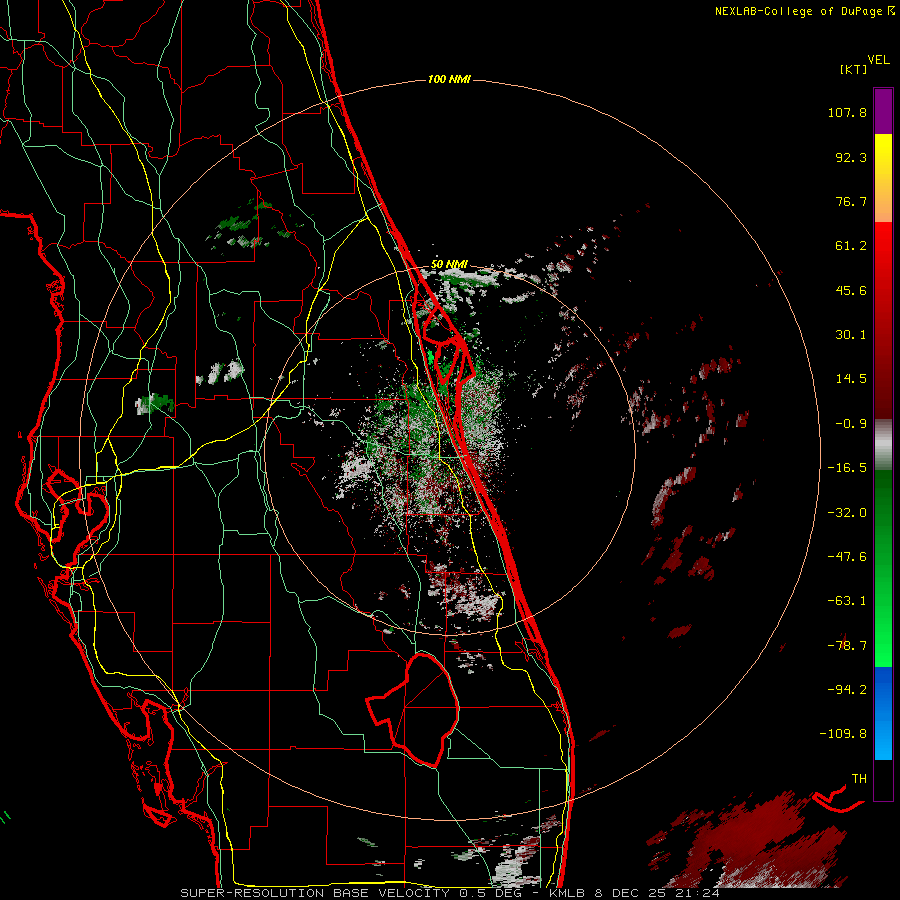Select the 76.7 legend value

(851, 201)
